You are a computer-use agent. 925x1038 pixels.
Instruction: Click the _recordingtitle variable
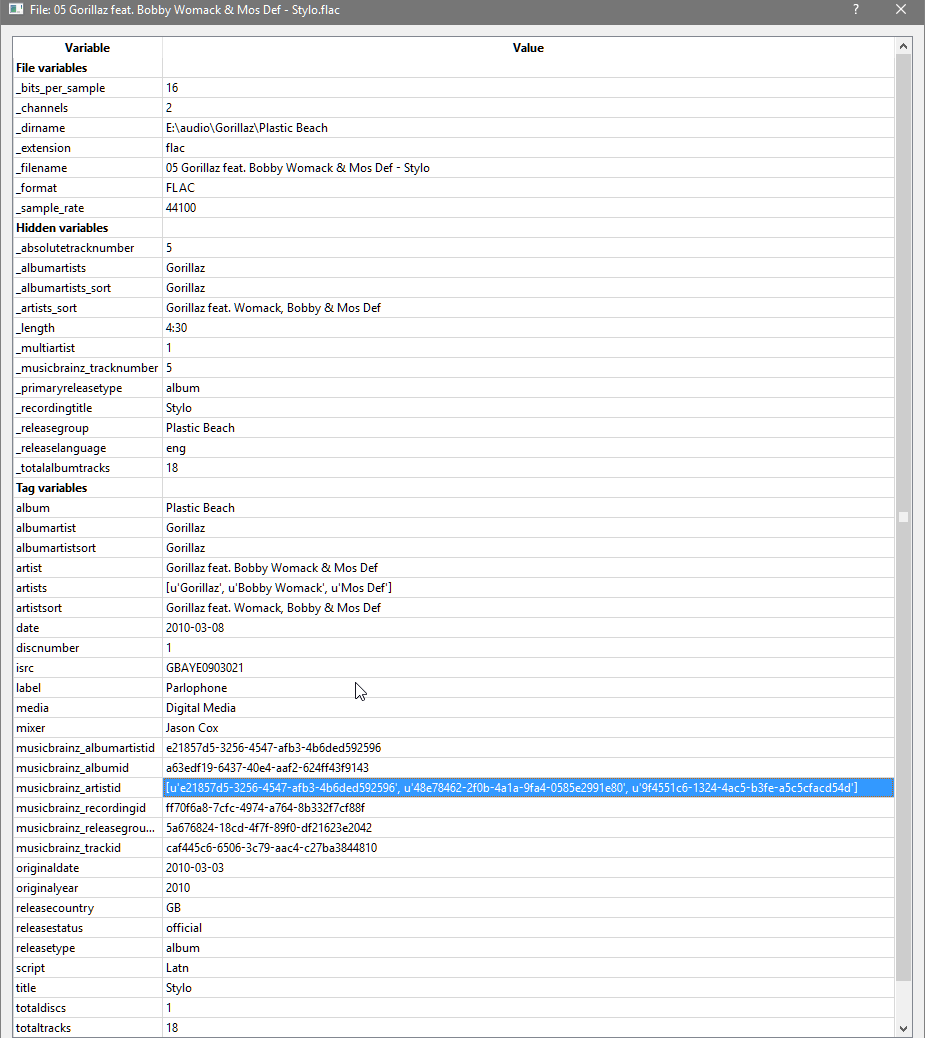pos(54,408)
